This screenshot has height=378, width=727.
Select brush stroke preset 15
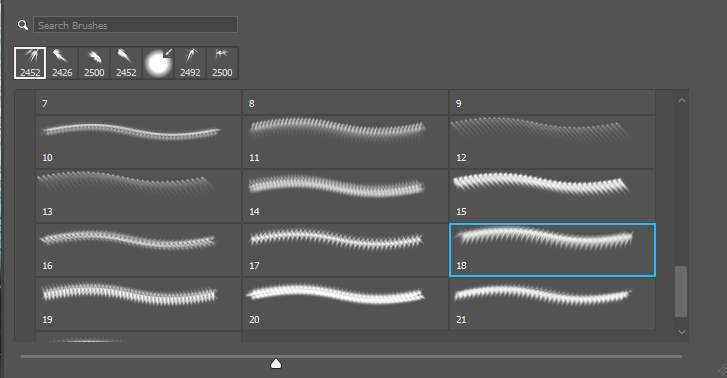pyautogui.click(x=552, y=195)
